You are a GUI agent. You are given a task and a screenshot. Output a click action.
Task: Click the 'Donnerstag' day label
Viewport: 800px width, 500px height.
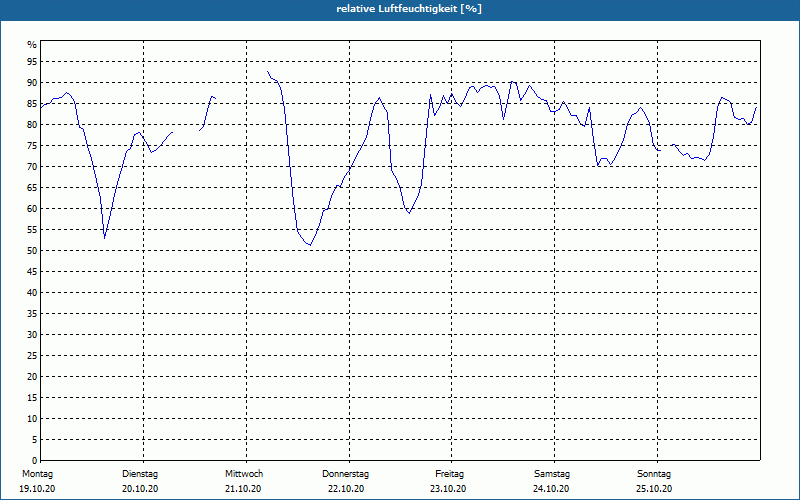pos(345,474)
